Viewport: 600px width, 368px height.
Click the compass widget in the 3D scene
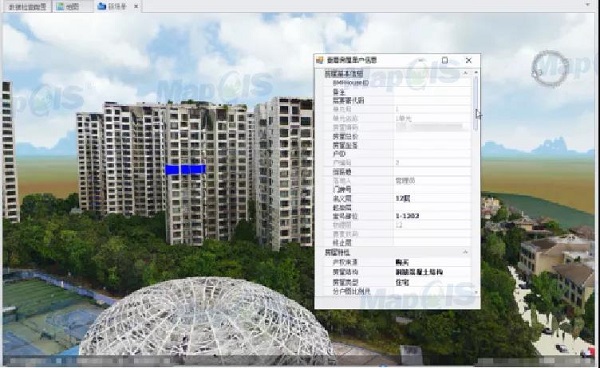[x=550, y=68]
